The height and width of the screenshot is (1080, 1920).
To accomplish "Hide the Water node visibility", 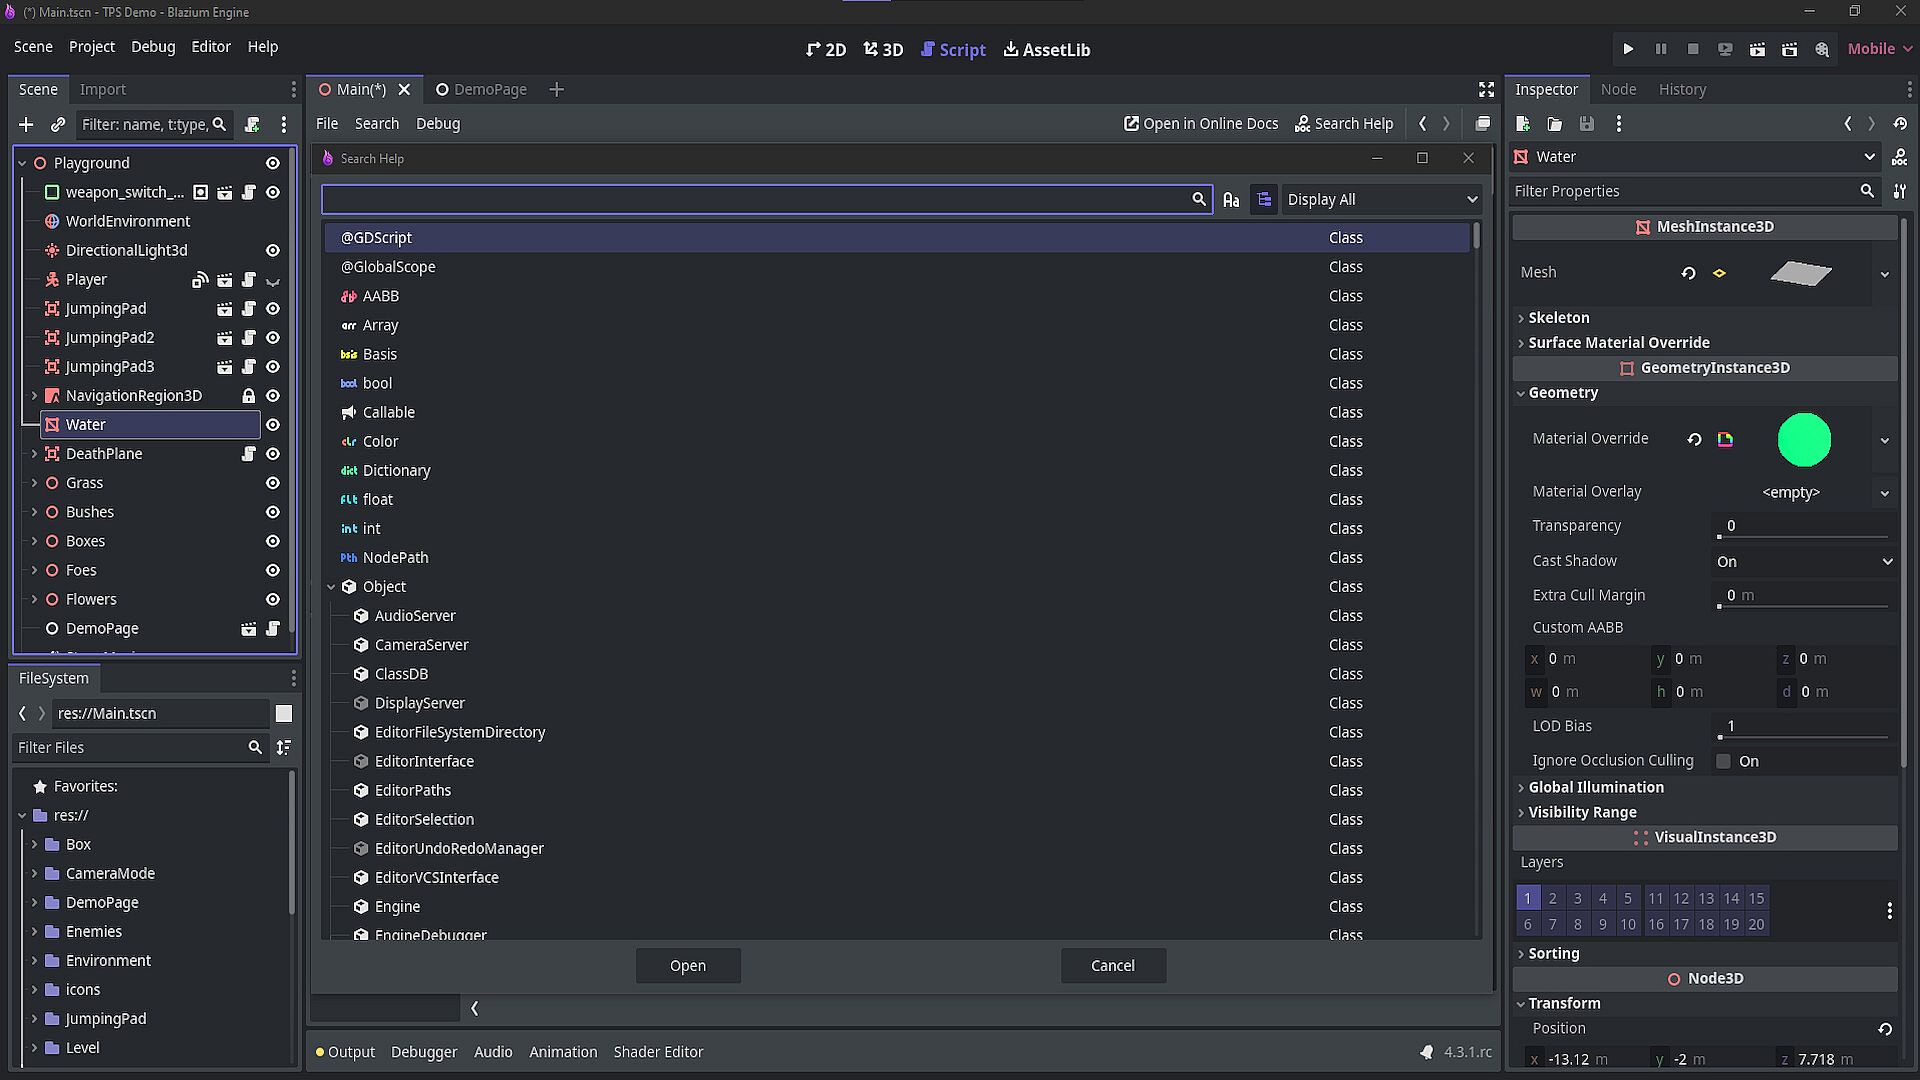I will point(272,425).
